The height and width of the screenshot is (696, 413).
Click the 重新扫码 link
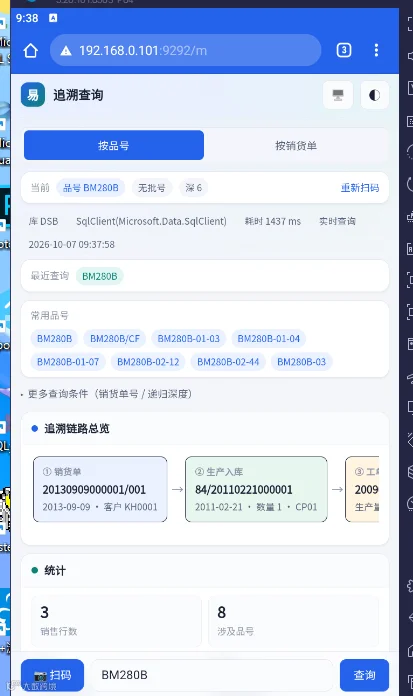[x=360, y=188]
